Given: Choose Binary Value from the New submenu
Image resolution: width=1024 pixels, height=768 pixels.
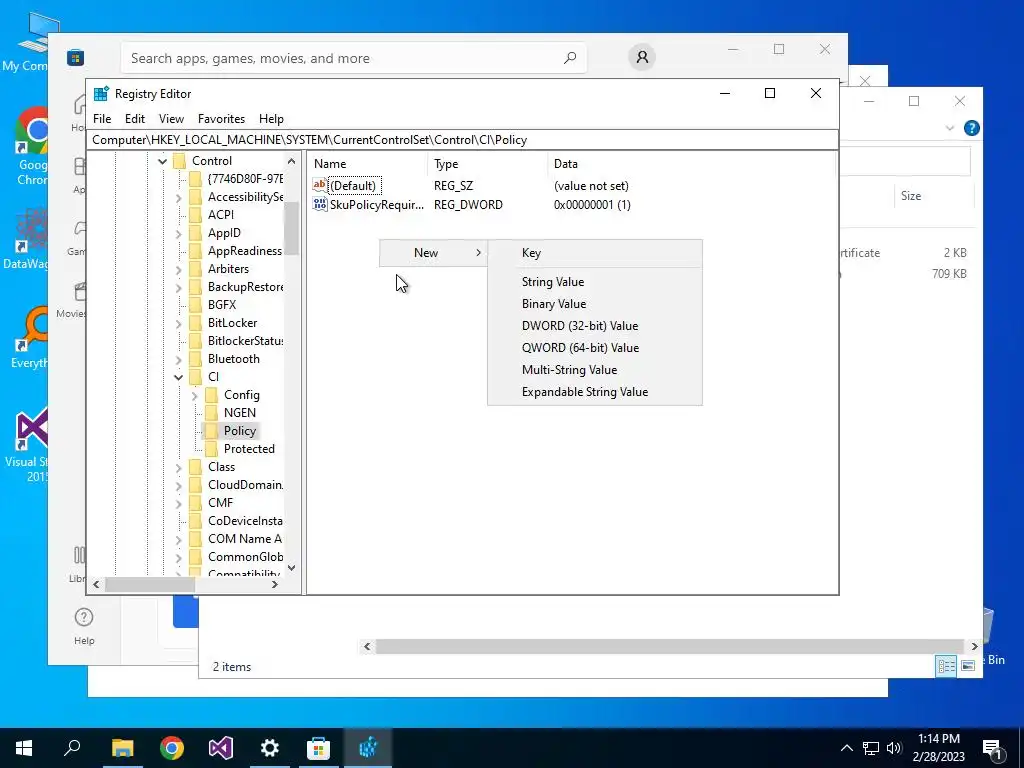Looking at the screenshot, I should pyautogui.click(x=595, y=304).
